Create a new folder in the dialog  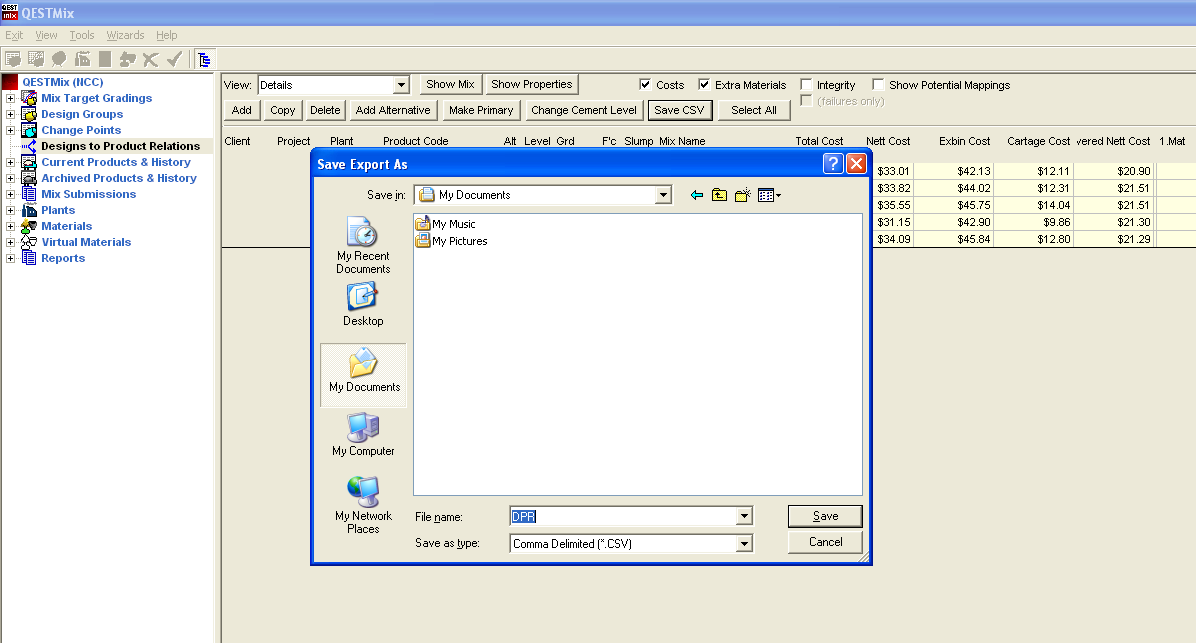pyautogui.click(x=742, y=195)
